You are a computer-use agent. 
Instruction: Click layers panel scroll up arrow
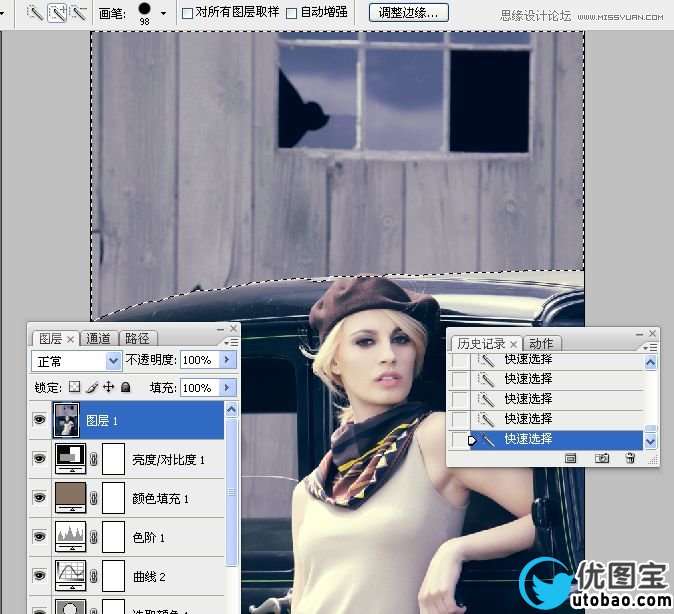click(x=231, y=409)
